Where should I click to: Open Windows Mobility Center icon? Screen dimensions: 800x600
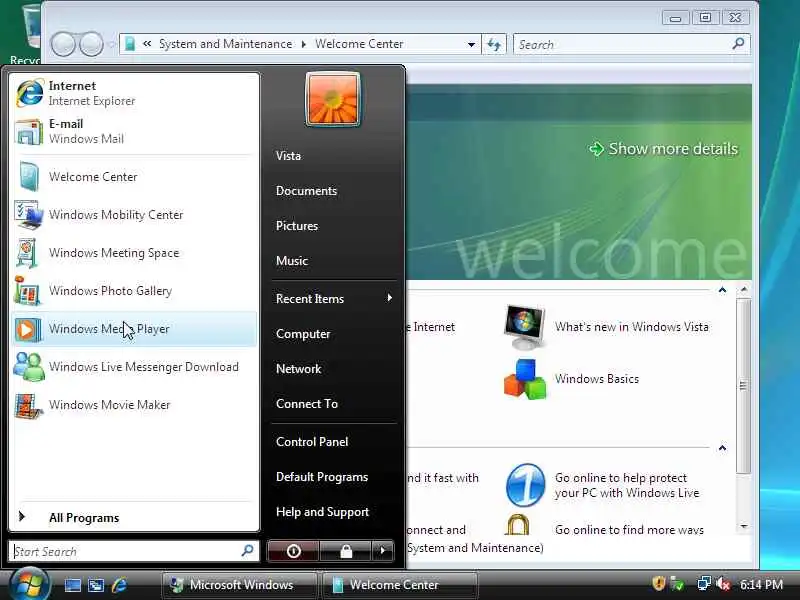29,215
